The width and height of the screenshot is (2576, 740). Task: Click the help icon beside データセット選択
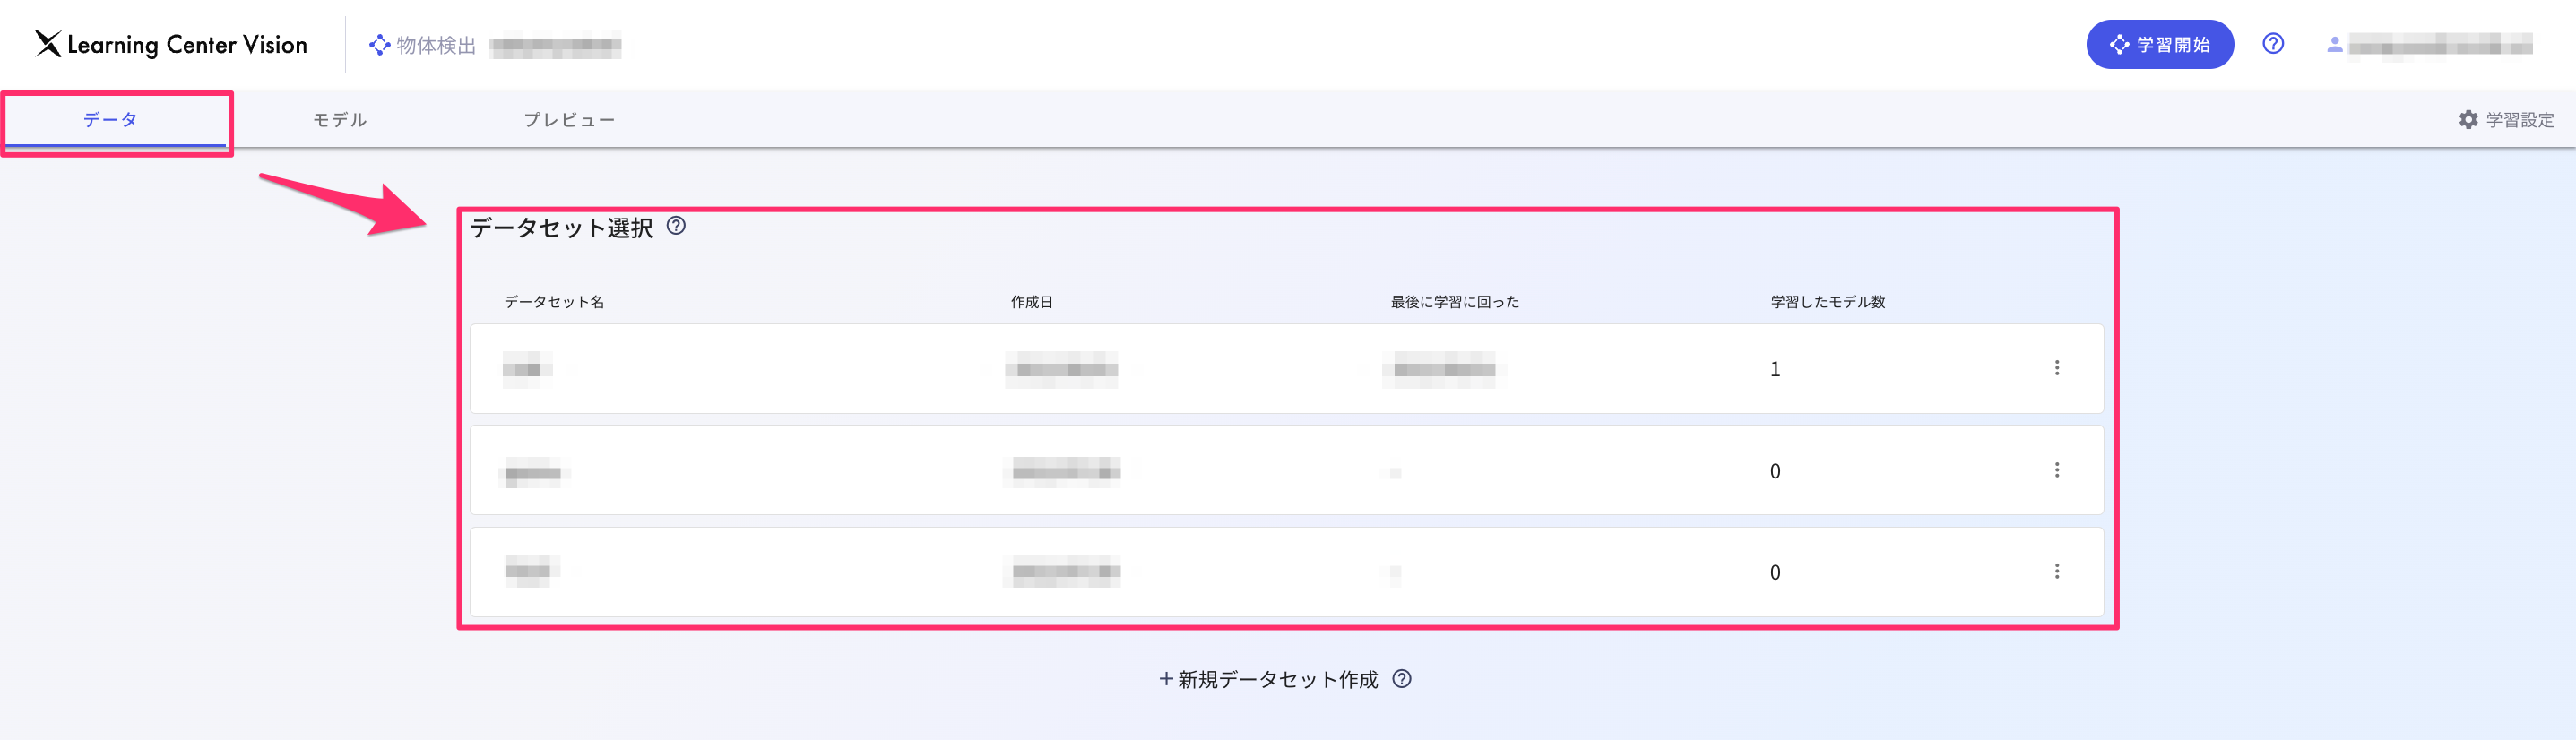(676, 226)
